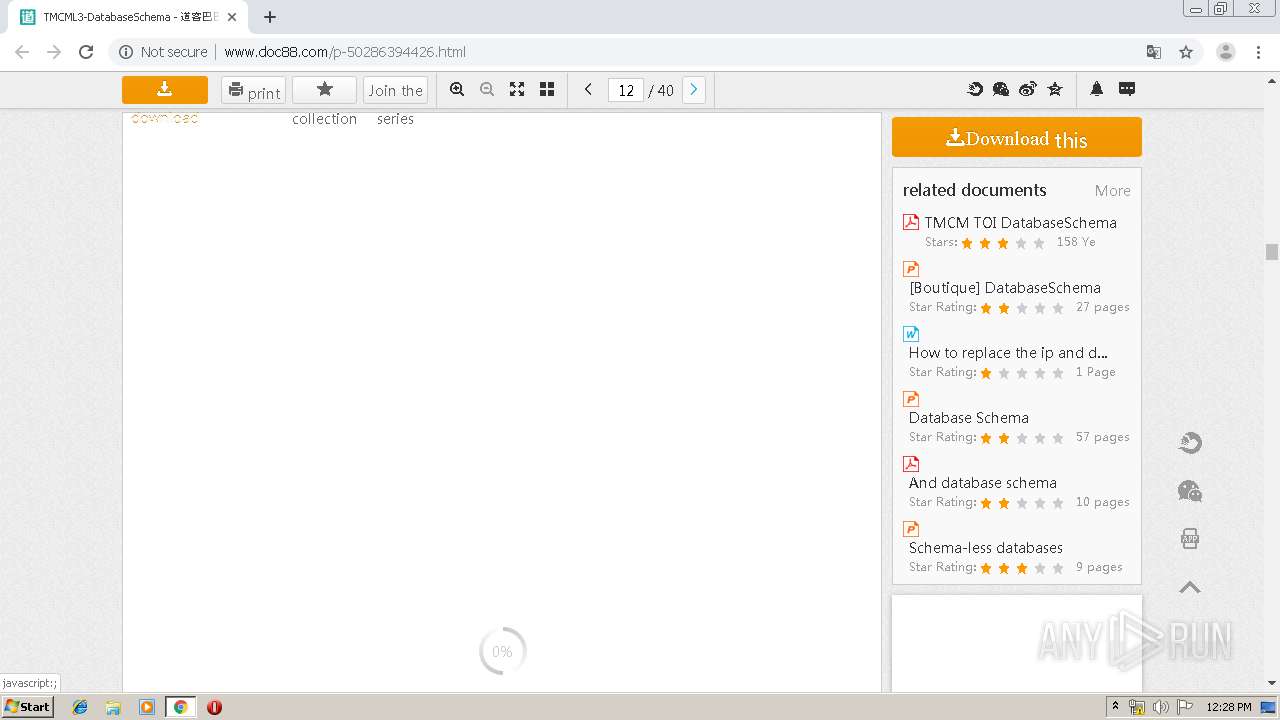1280x720 pixels.
Task: Open Internet Explorer from taskbar
Action: click(x=80, y=707)
